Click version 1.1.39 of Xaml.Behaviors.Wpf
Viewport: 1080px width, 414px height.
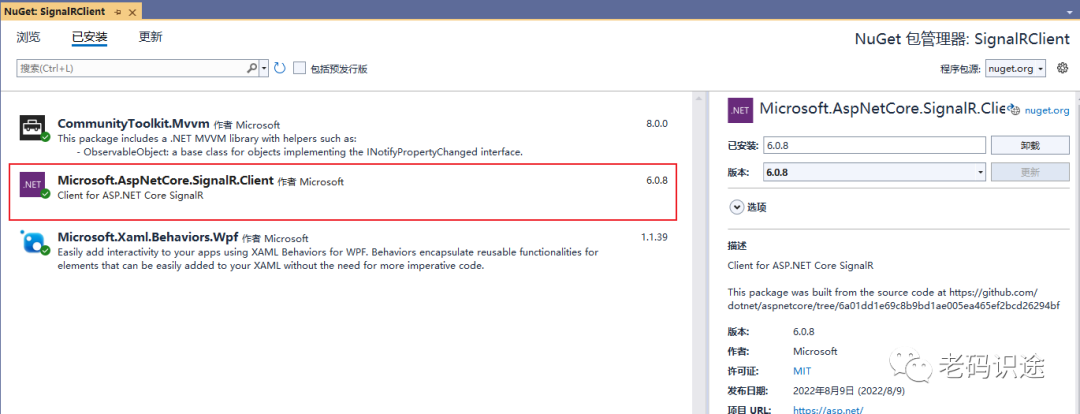click(x=654, y=237)
